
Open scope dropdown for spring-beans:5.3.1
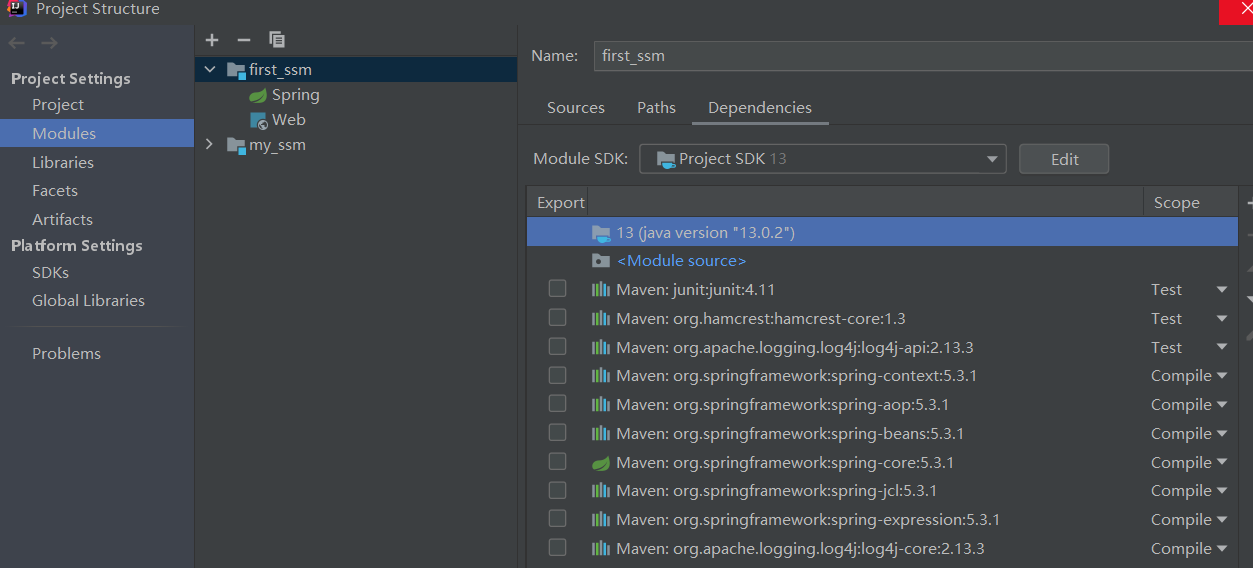pyautogui.click(x=1221, y=434)
